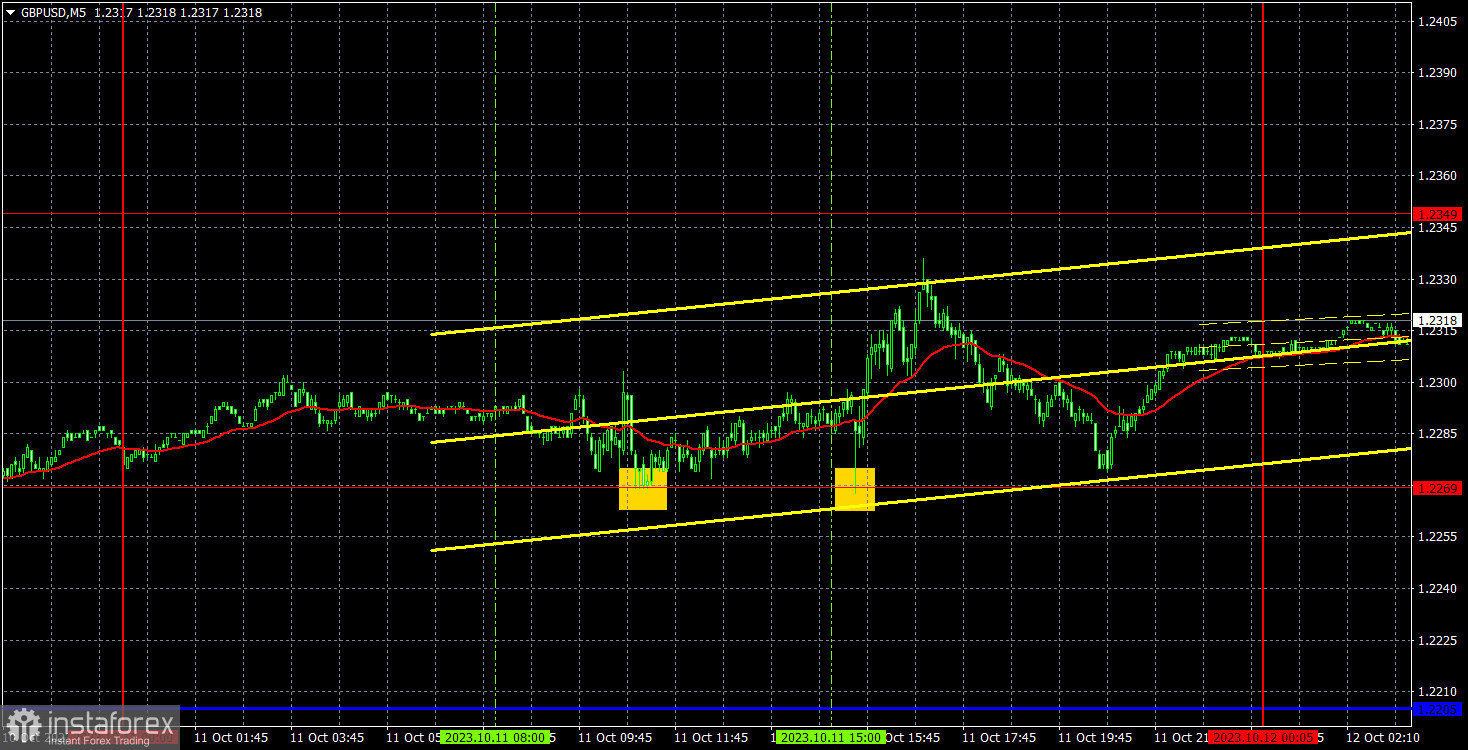Click the 11 Oct 09:45 time label

coord(615,737)
